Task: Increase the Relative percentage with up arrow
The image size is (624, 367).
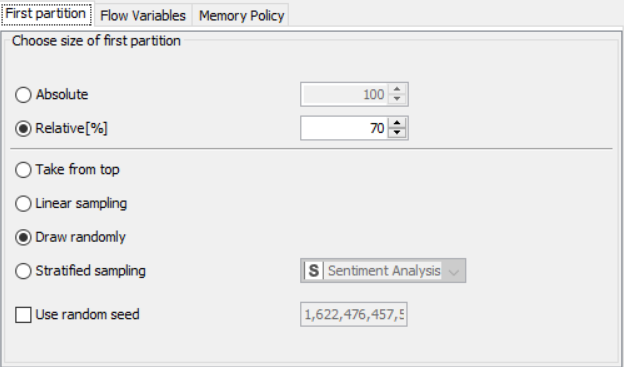Action: (397, 123)
